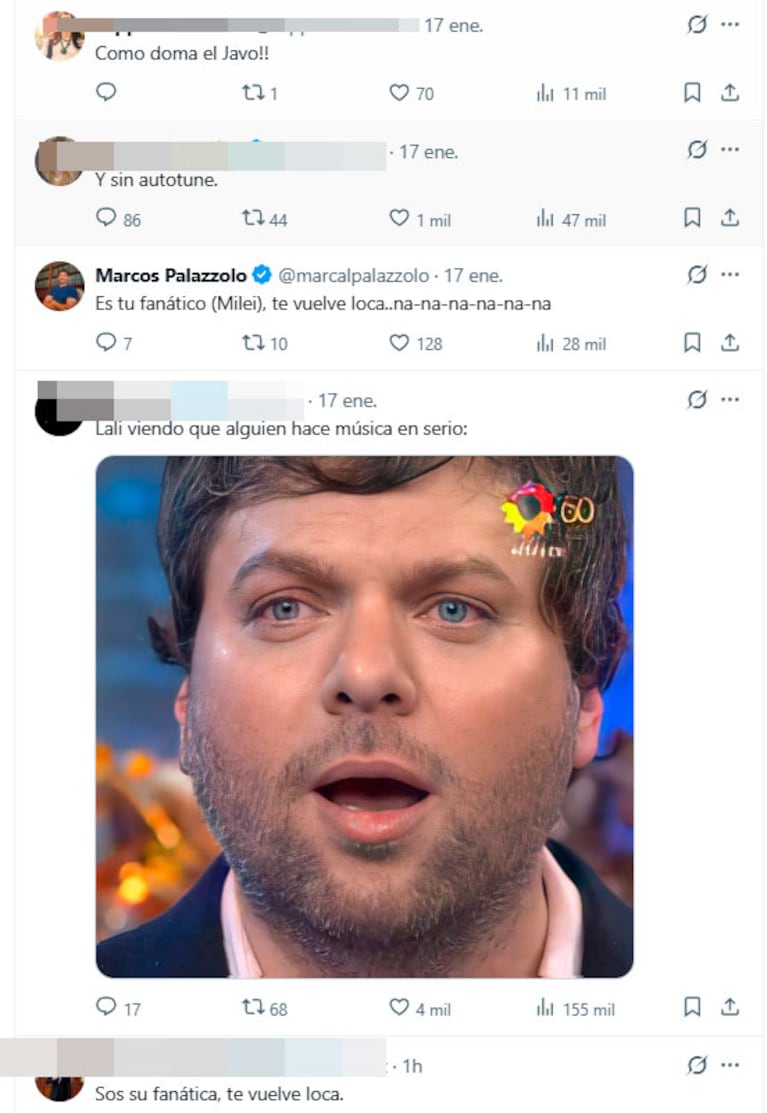
Task: Bookmark the 'Como doma el Javo!!' tweet
Action: click(x=692, y=92)
